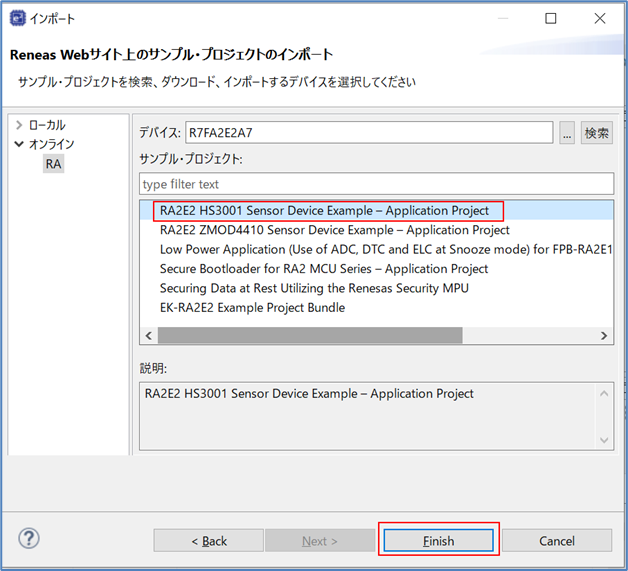This screenshot has width=628, height=571.
Task: Click the オンライン tree label
Action: click(x=51, y=144)
